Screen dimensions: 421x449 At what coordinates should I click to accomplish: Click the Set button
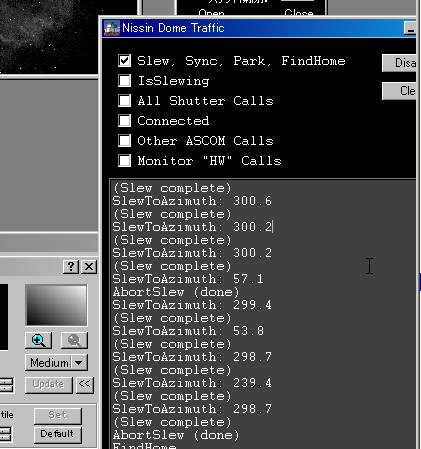58,416
